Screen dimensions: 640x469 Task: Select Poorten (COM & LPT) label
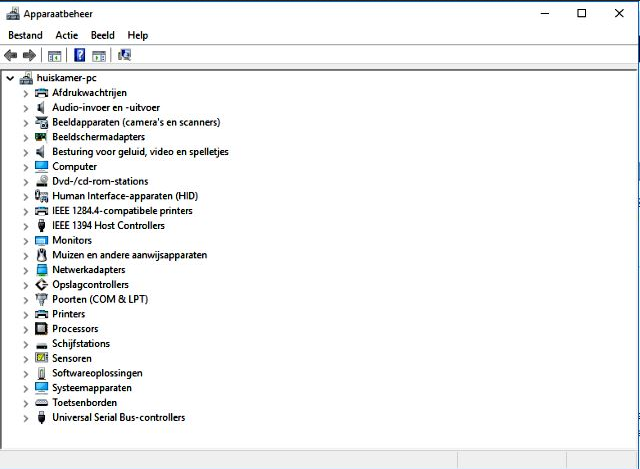click(x=100, y=299)
